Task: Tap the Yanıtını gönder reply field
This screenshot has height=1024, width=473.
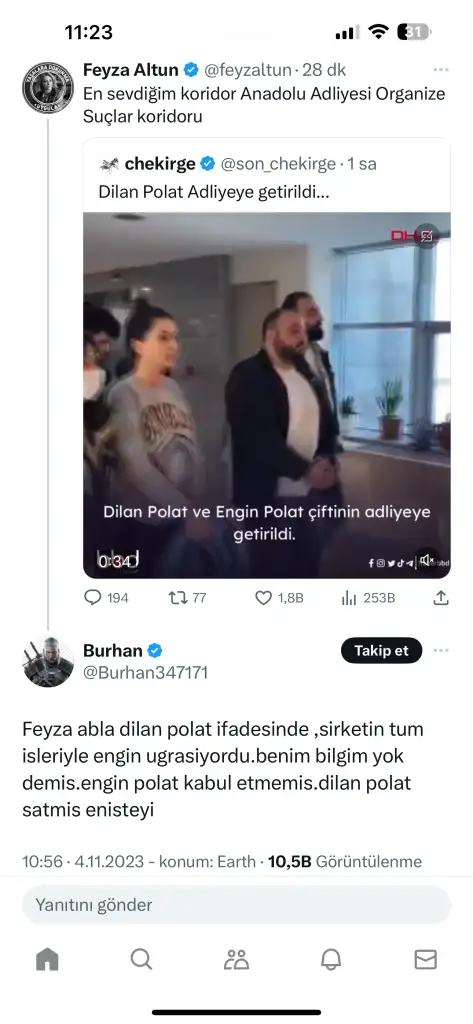Action: tap(236, 904)
